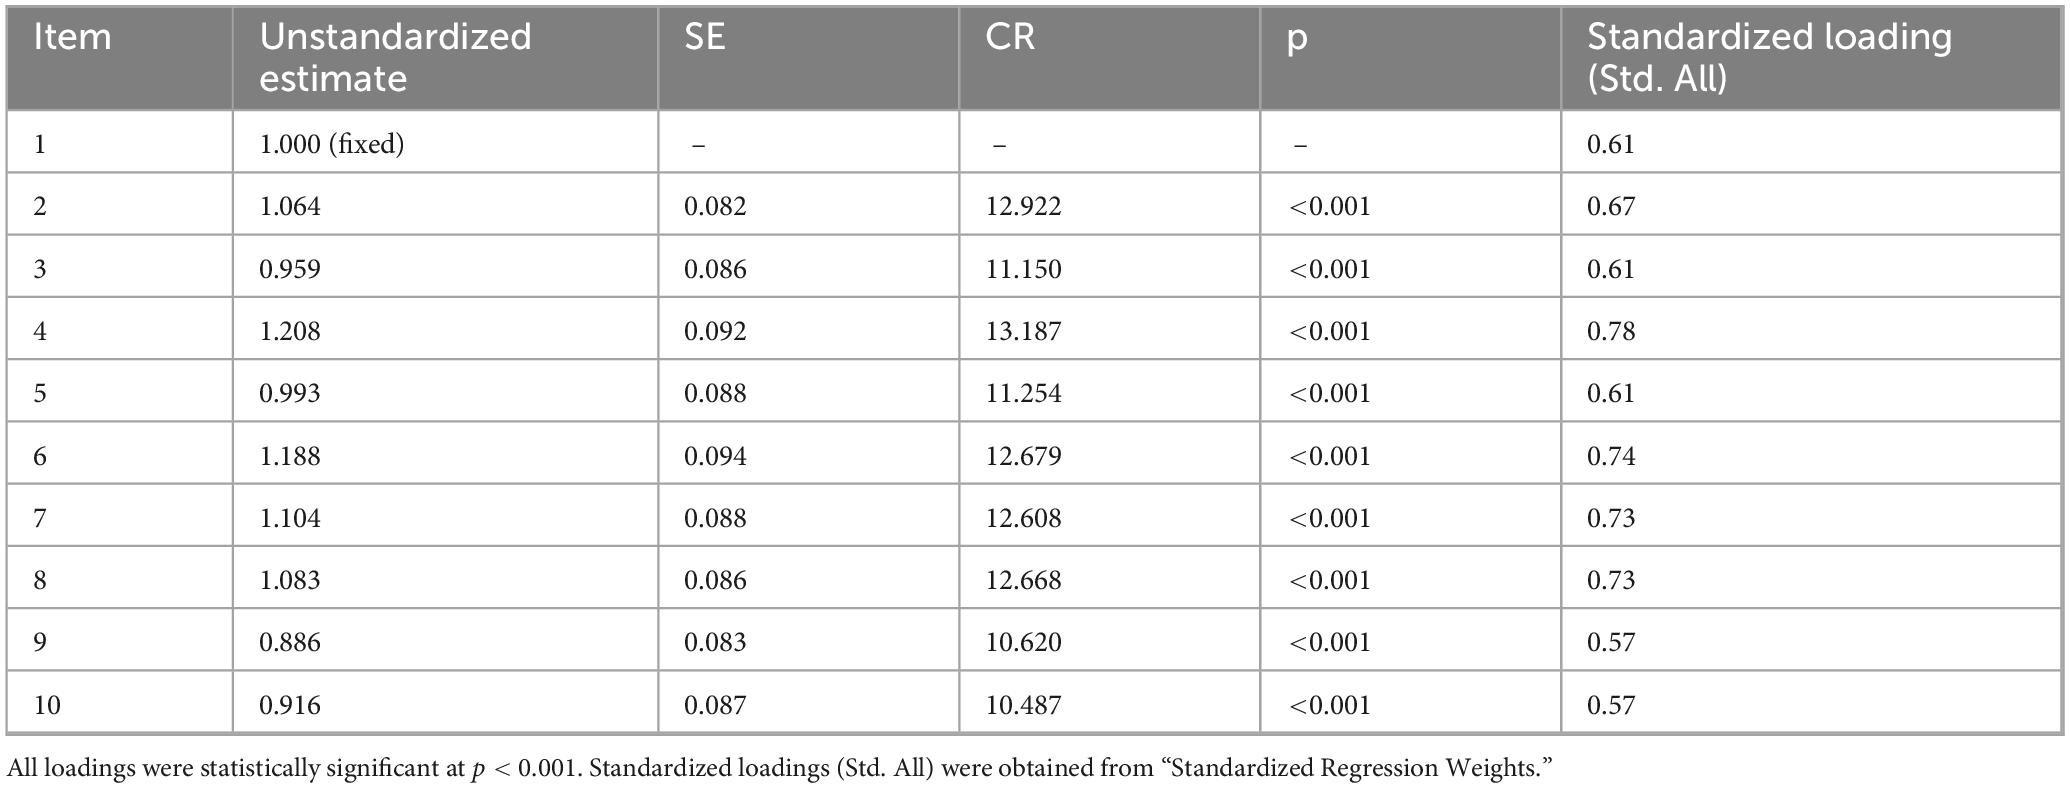Click the SE column header

click(x=705, y=37)
